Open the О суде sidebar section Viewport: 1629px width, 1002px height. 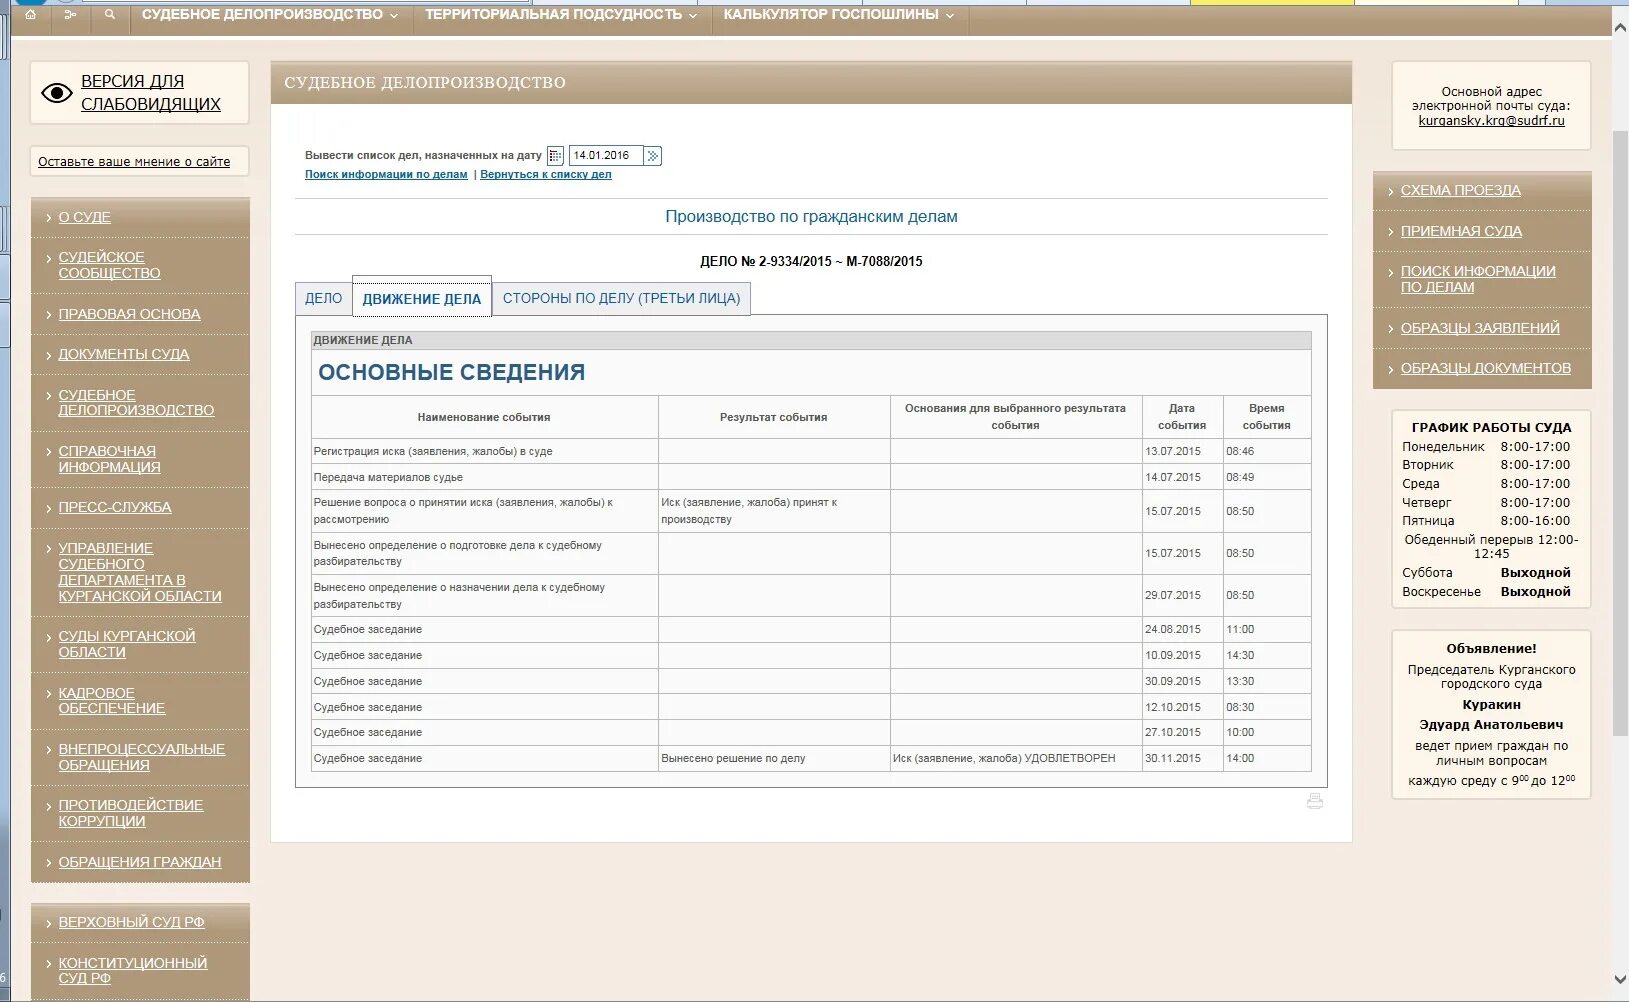point(85,217)
